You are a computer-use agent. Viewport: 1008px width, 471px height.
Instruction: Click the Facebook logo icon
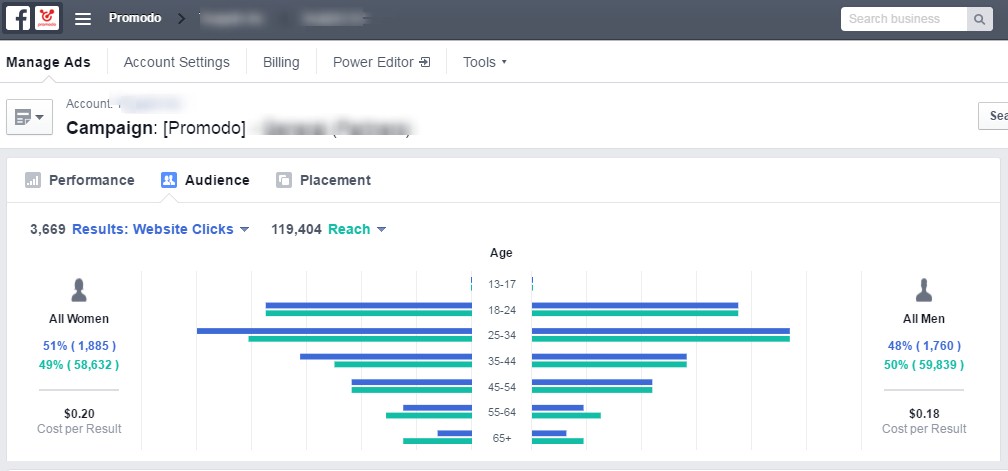18,18
